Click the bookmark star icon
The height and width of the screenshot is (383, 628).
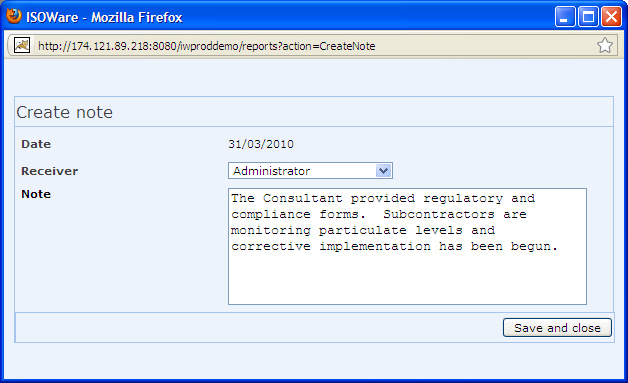coord(604,46)
